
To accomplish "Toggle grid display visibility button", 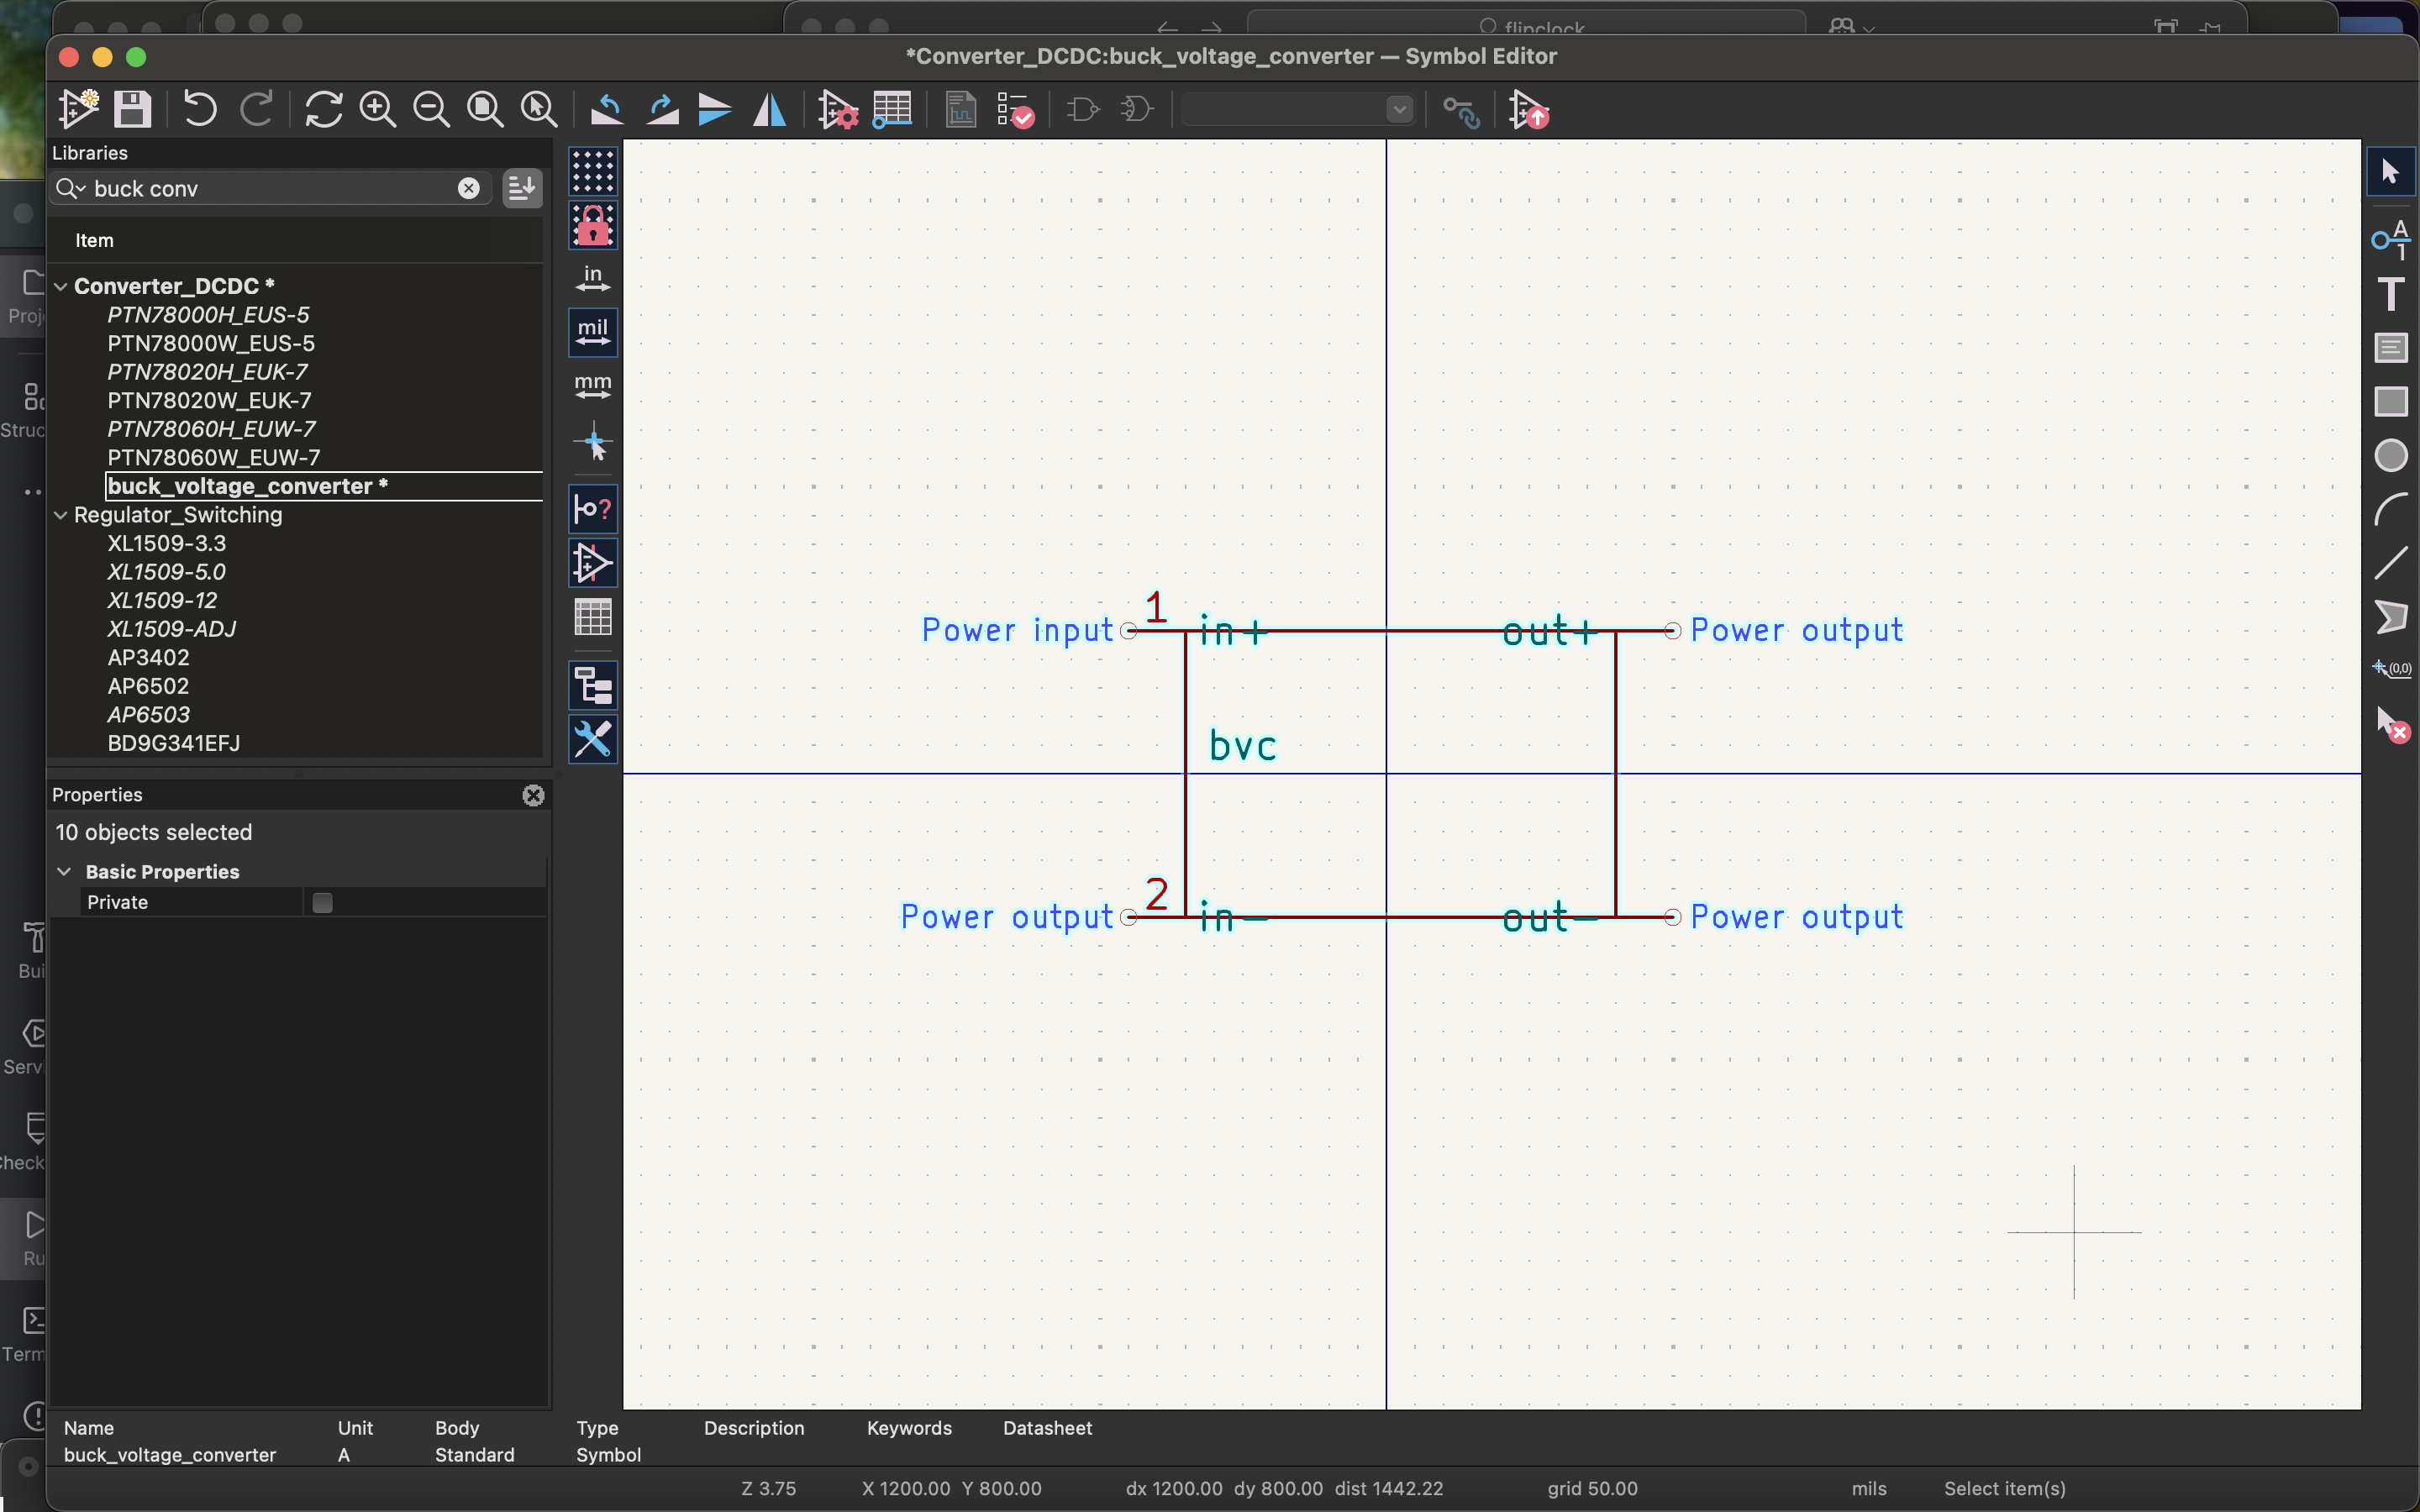I will pyautogui.click(x=593, y=172).
